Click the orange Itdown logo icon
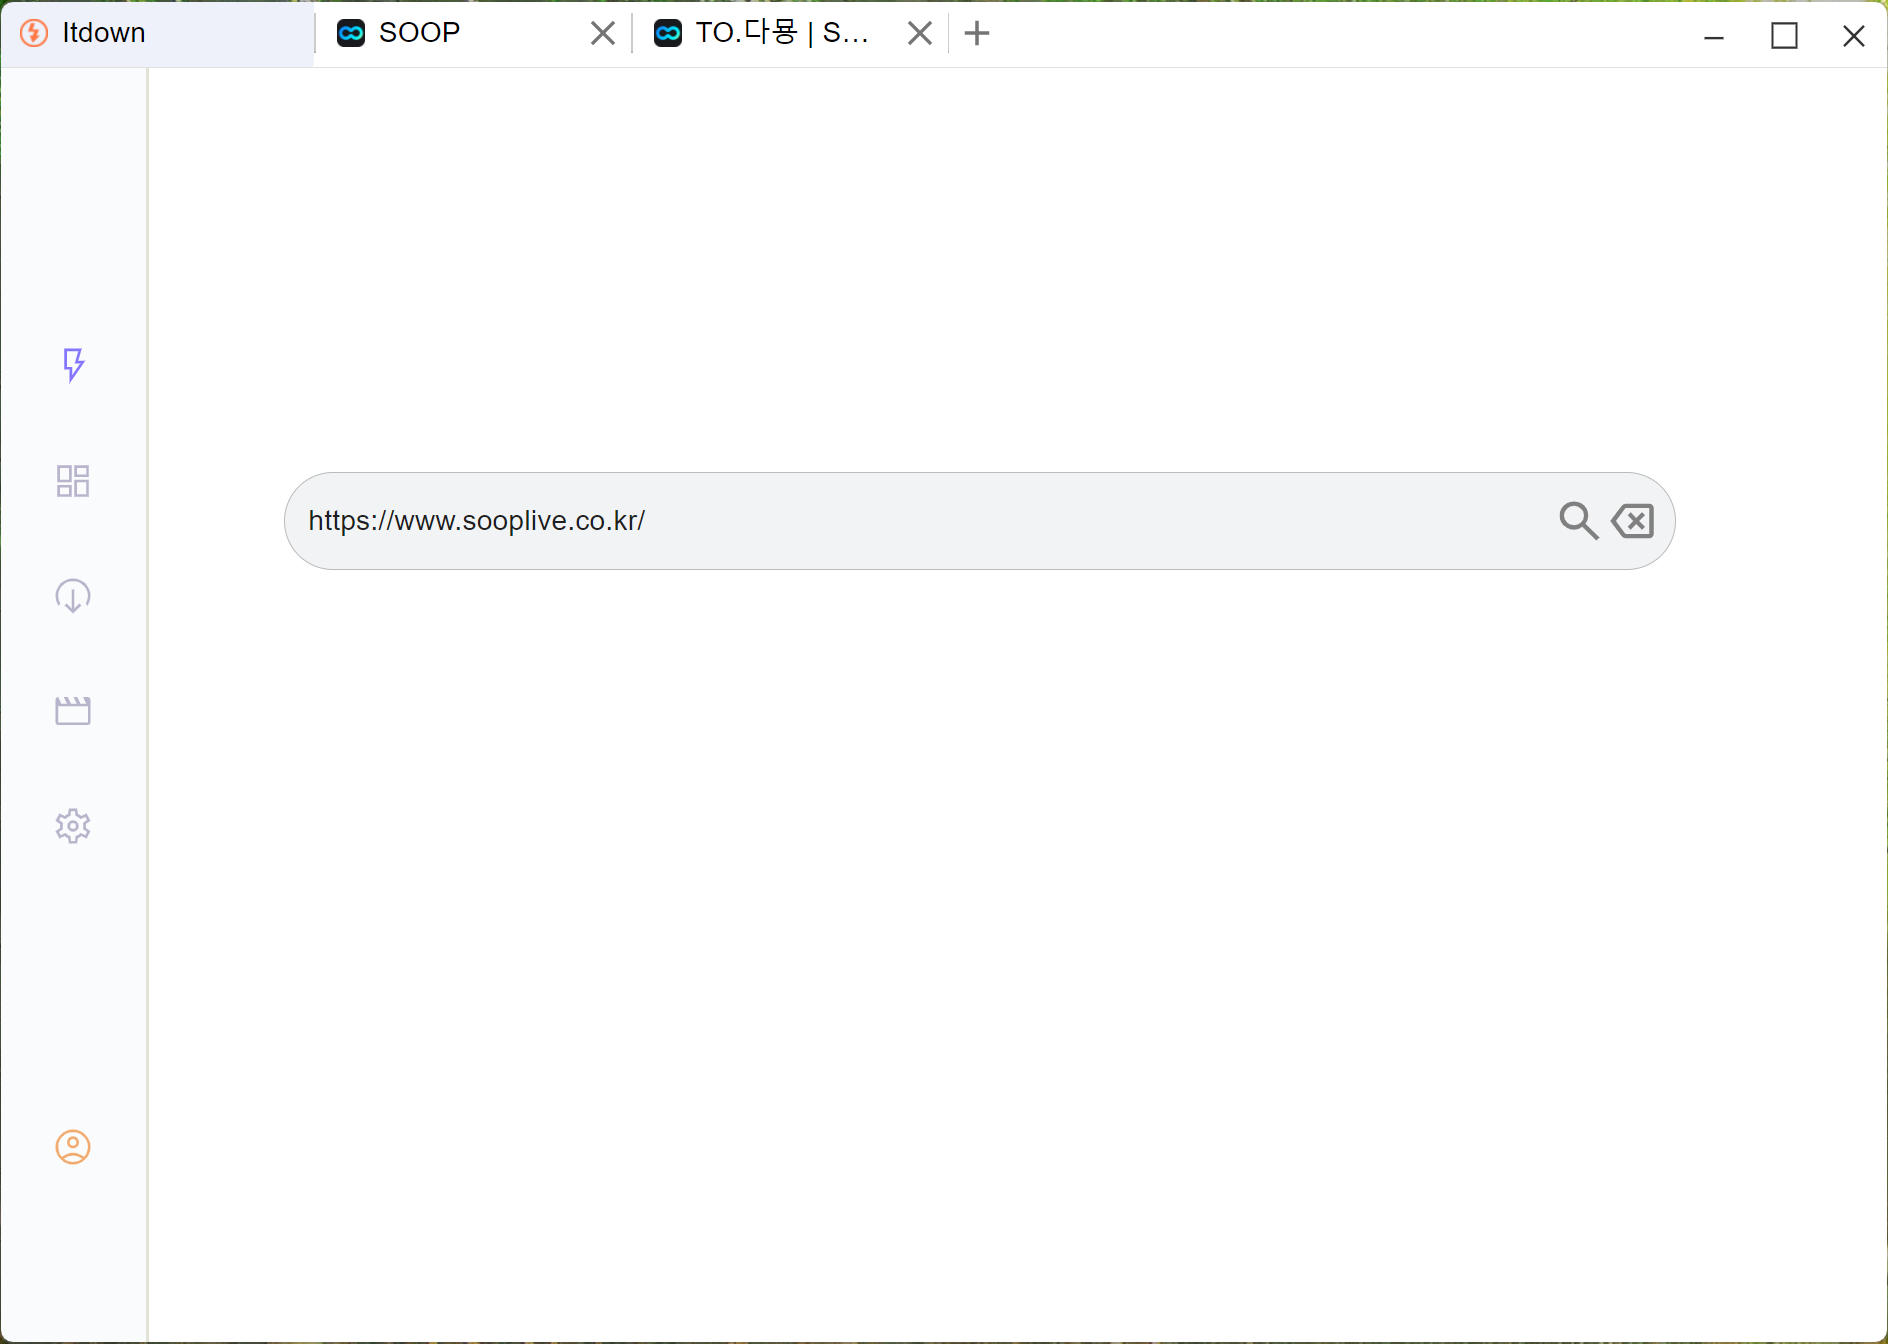Viewport: 1888px width, 1344px height. 34,33
